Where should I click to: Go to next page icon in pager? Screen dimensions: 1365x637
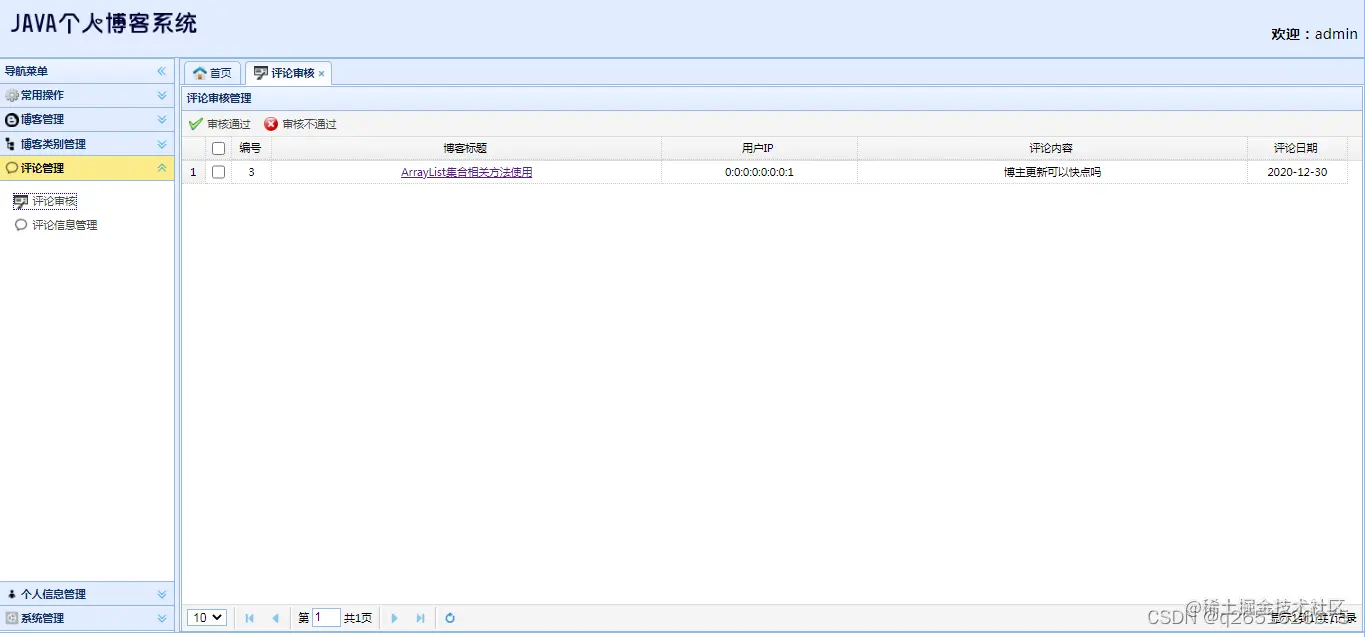coord(394,618)
